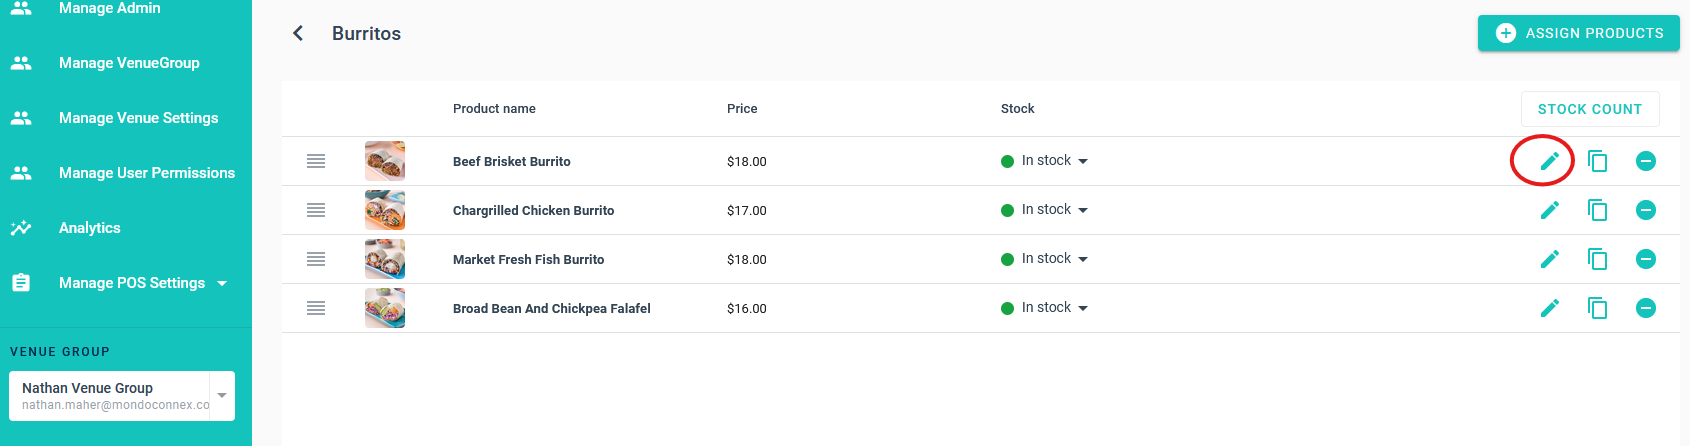The image size is (1690, 446).
Task: Remove Market Fresh Fish Burrito from category
Action: pyautogui.click(x=1645, y=259)
